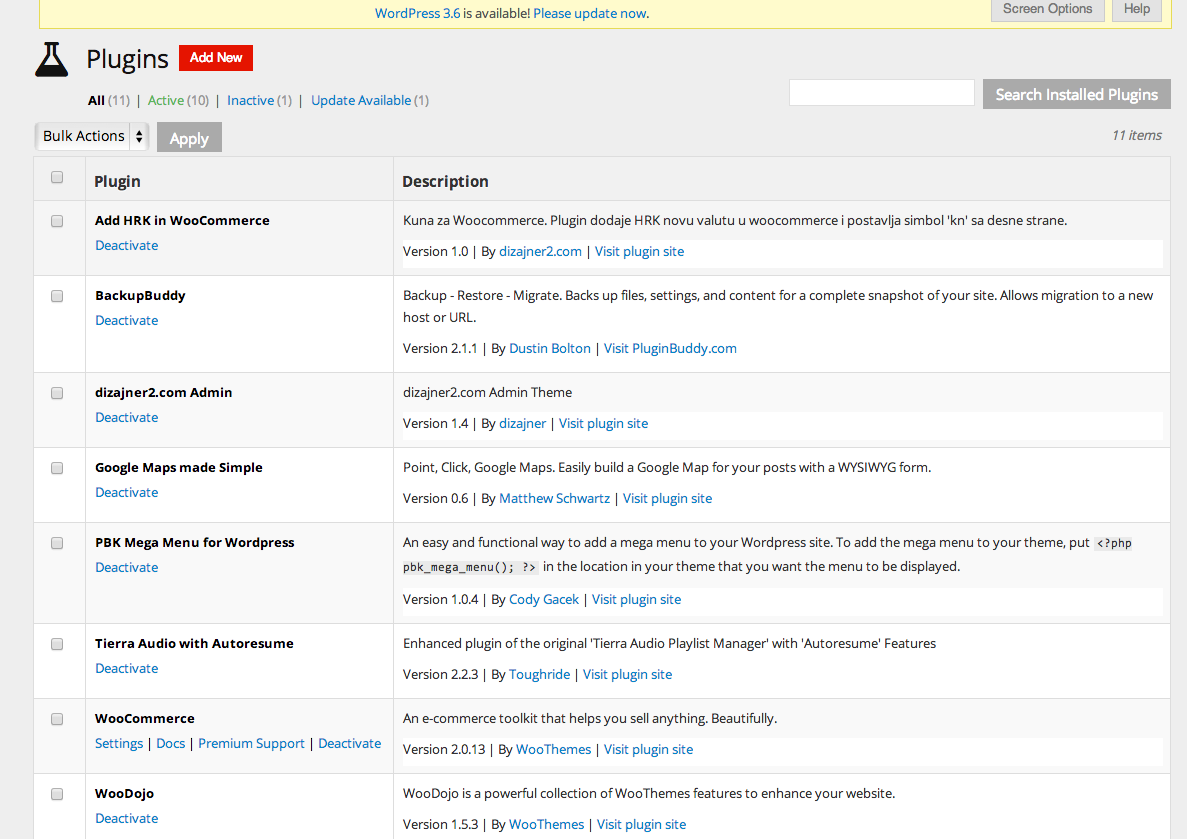Viewport: 1187px width, 839px height.
Task: Visit plugin site for Add HRK
Action: [x=640, y=251]
